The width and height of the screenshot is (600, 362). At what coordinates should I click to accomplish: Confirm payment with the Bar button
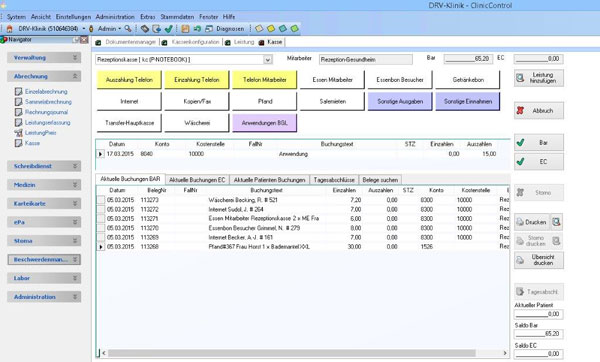[x=538, y=142]
